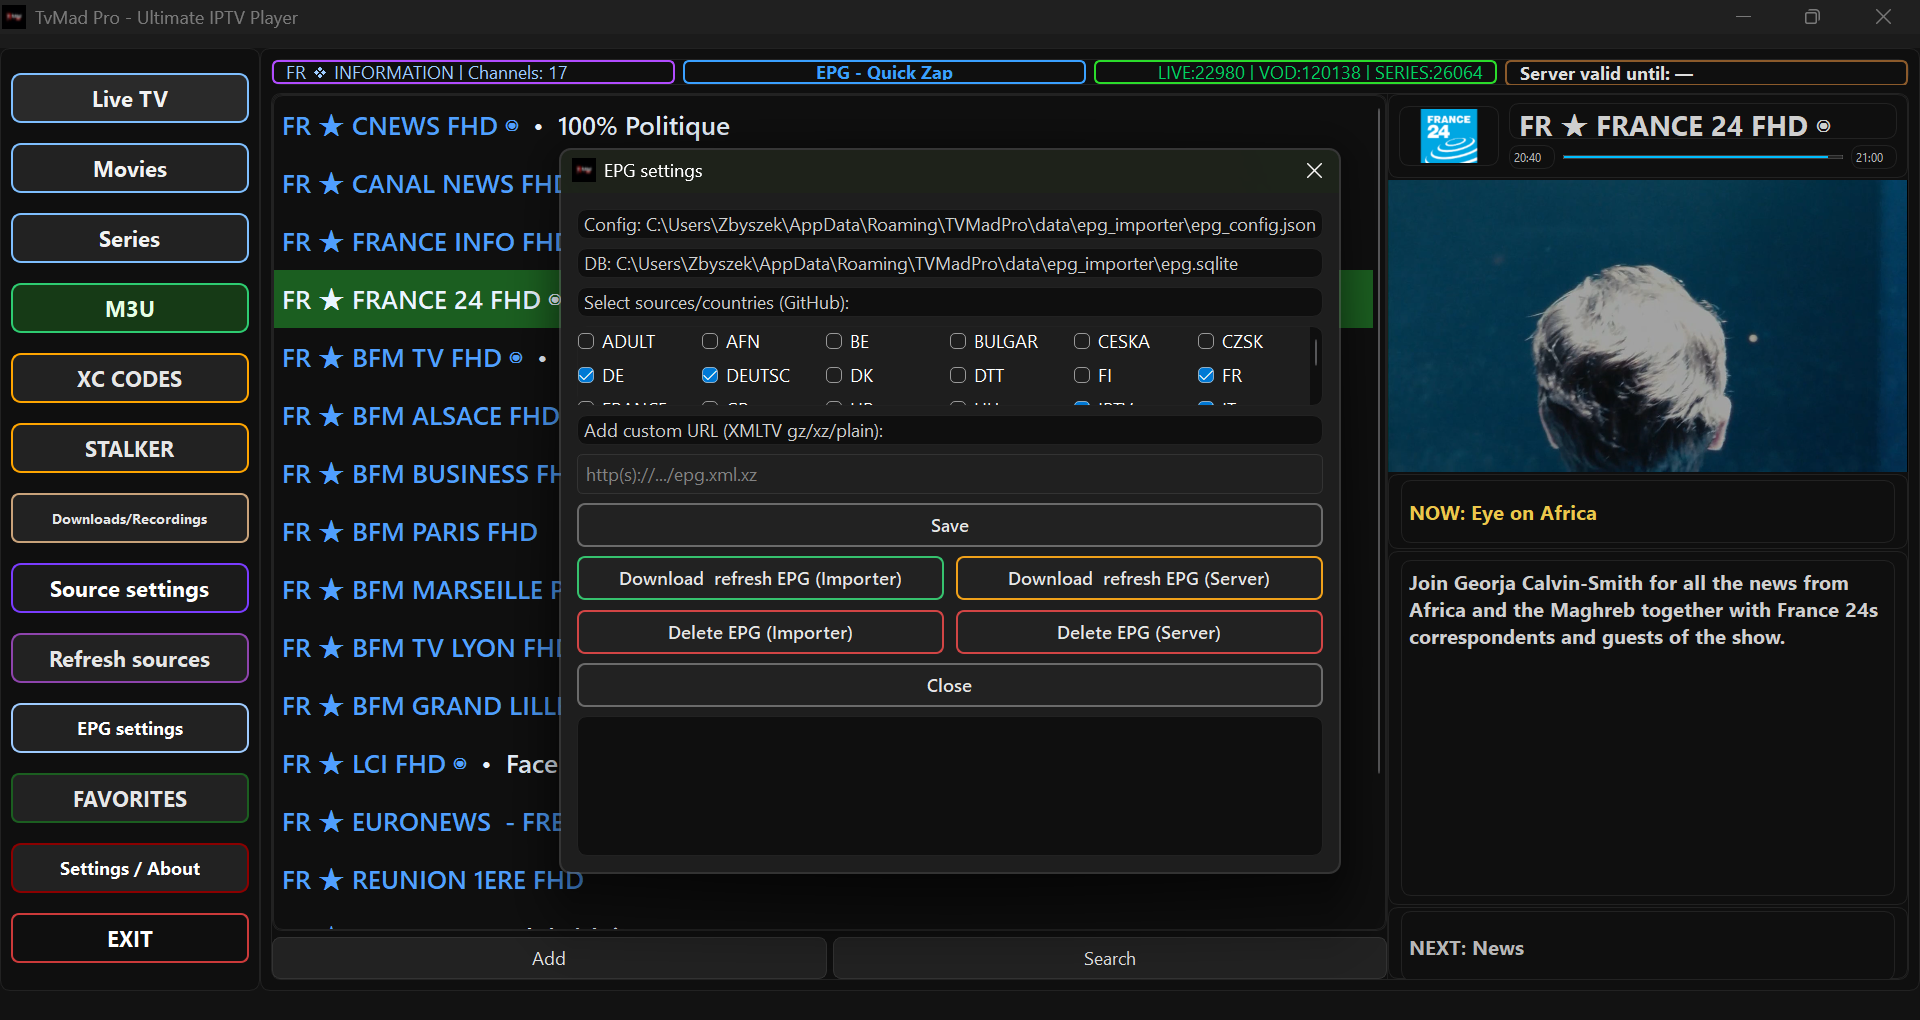Click the EPG indicator dot next to CNEWS FHD
Screen dimensions: 1920x1020
(x=512, y=126)
